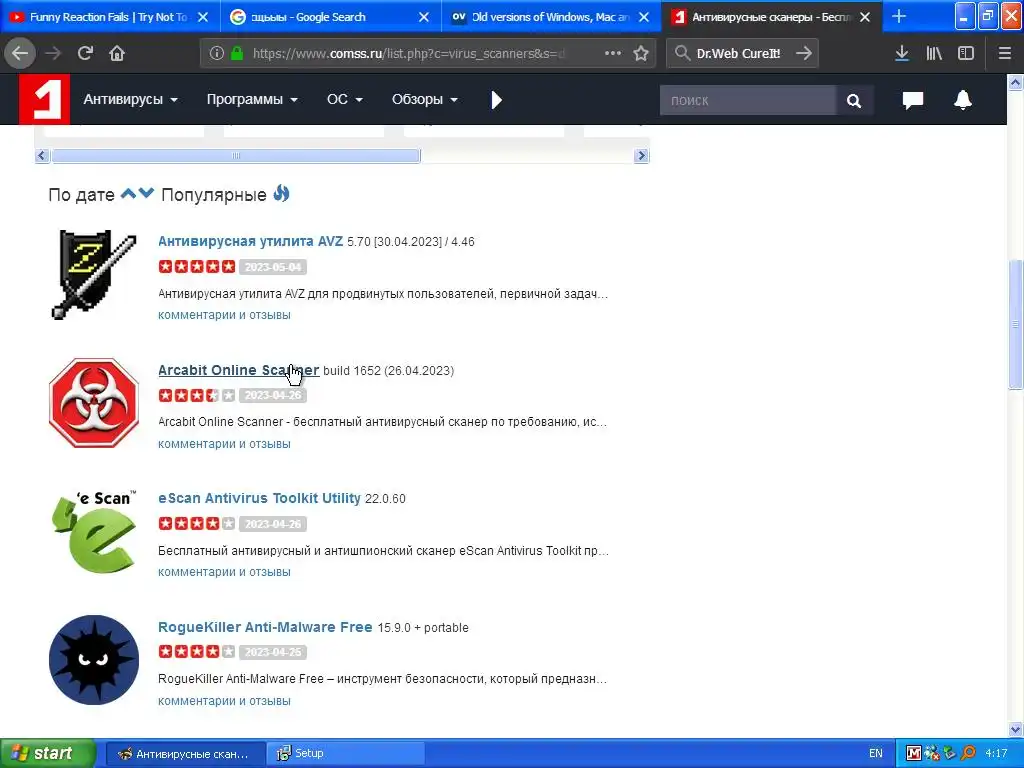Expand the Обзоры dropdown menu
The image size is (1024, 768).
pyautogui.click(x=424, y=99)
